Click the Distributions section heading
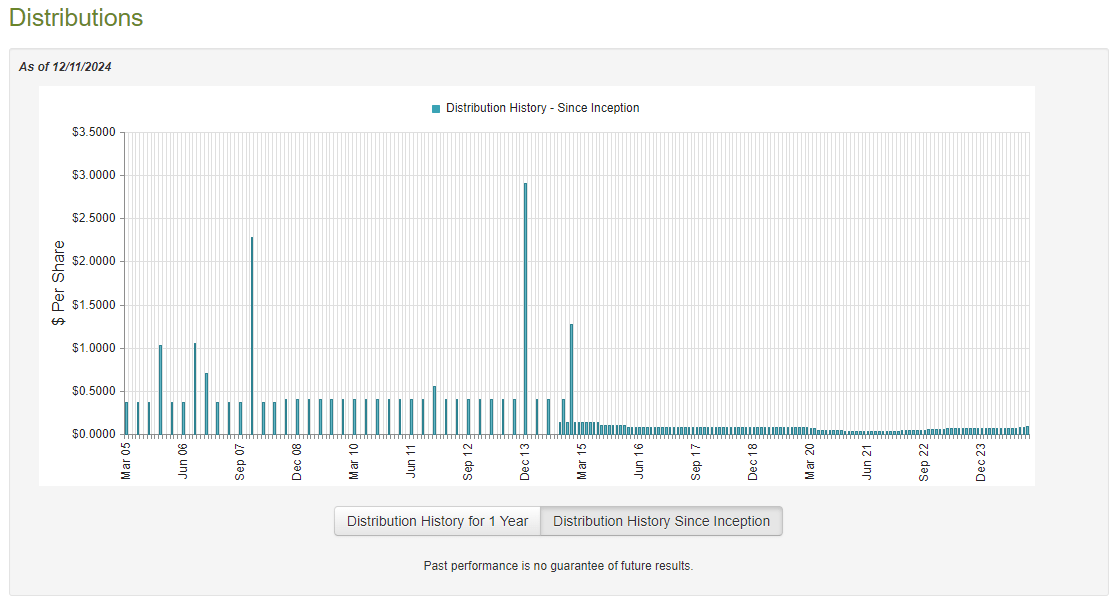1120x607 pixels. tap(76, 18)
